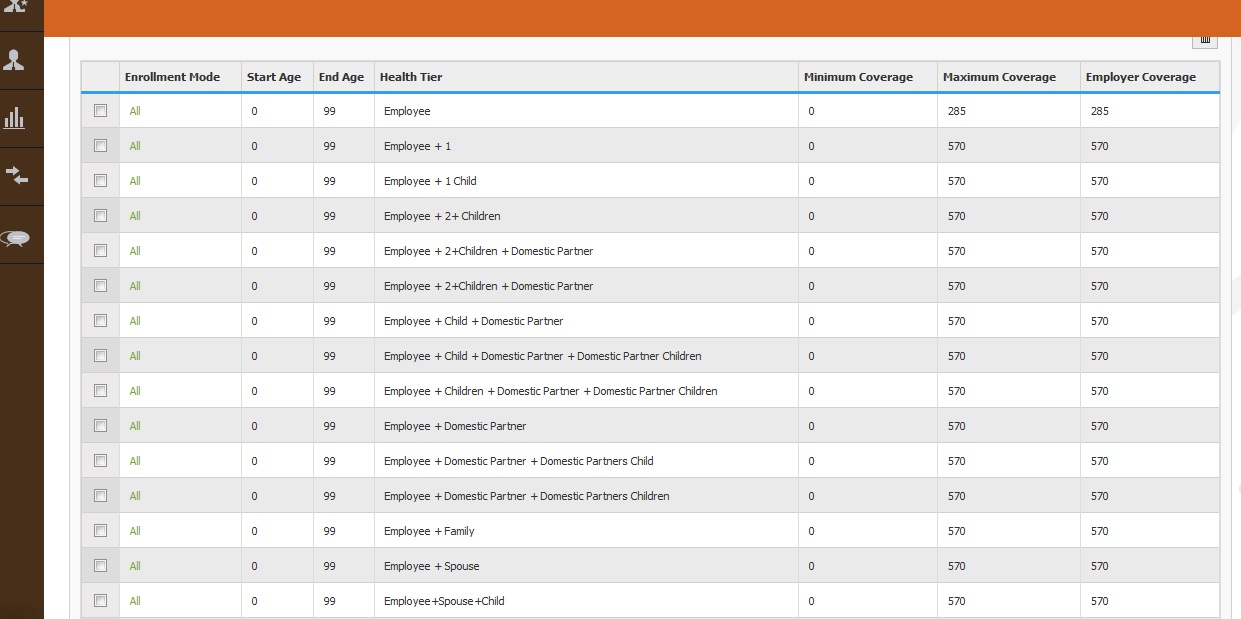Open the bar chart reports icon in sidebar
This screenshot has height=619, width=1241.
pos(14,118)
